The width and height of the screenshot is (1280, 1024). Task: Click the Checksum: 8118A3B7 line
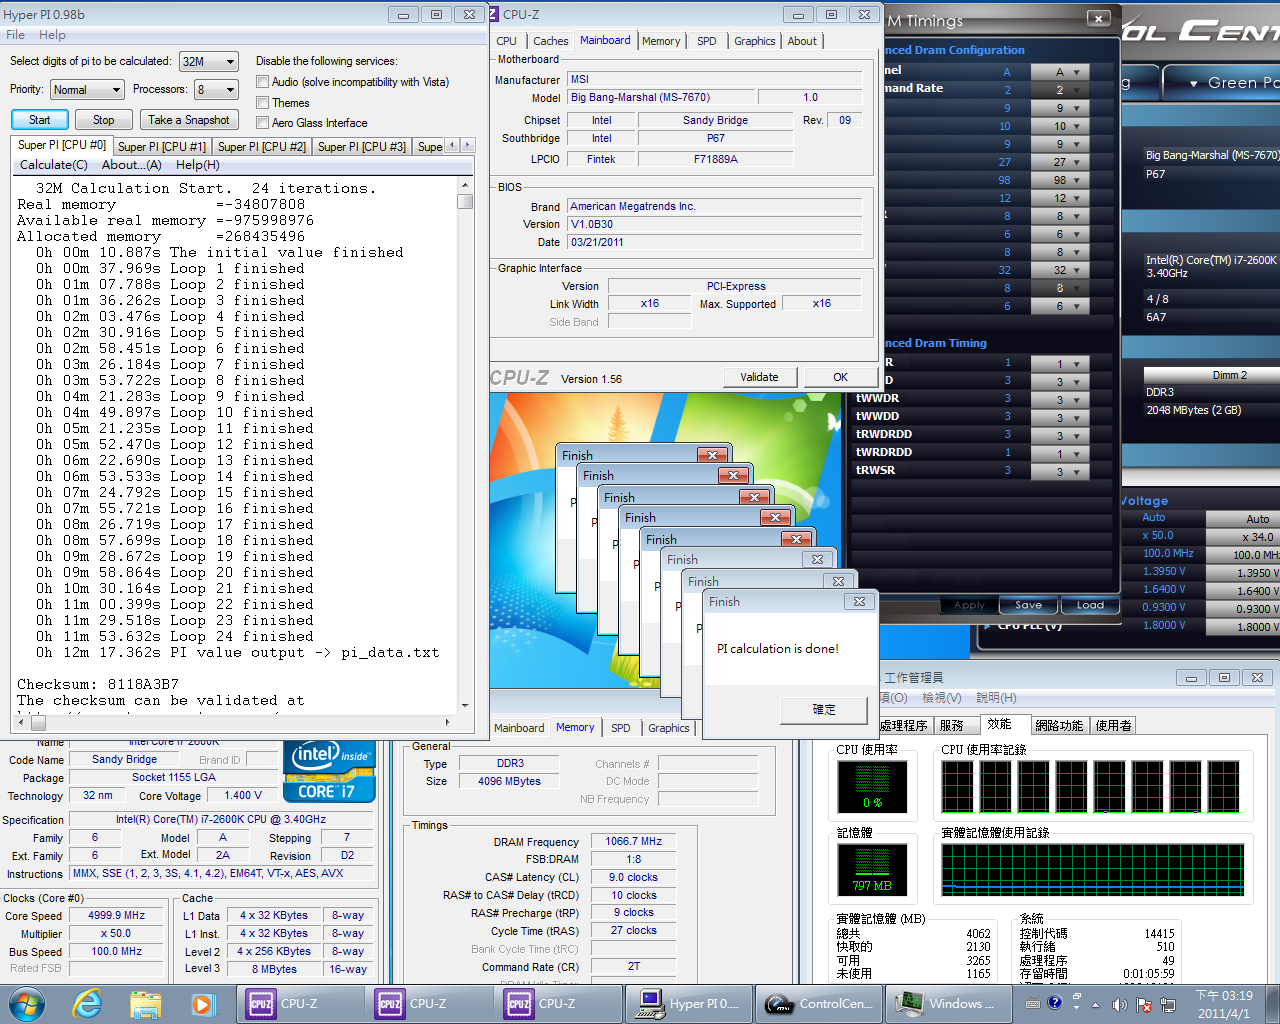tap(98, 685)
